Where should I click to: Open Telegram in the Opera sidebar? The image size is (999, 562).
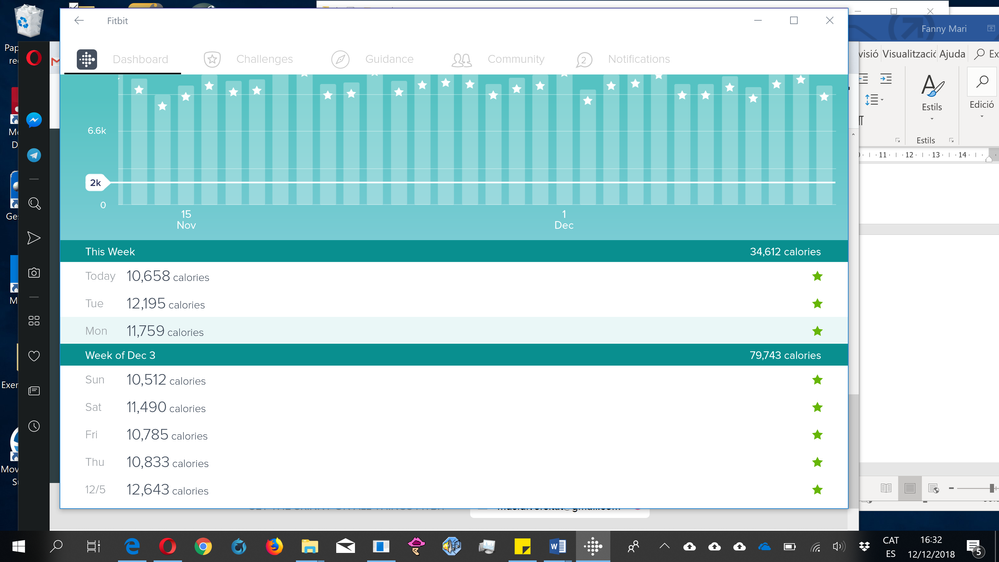pyautogui.click(x=34, y=155)
